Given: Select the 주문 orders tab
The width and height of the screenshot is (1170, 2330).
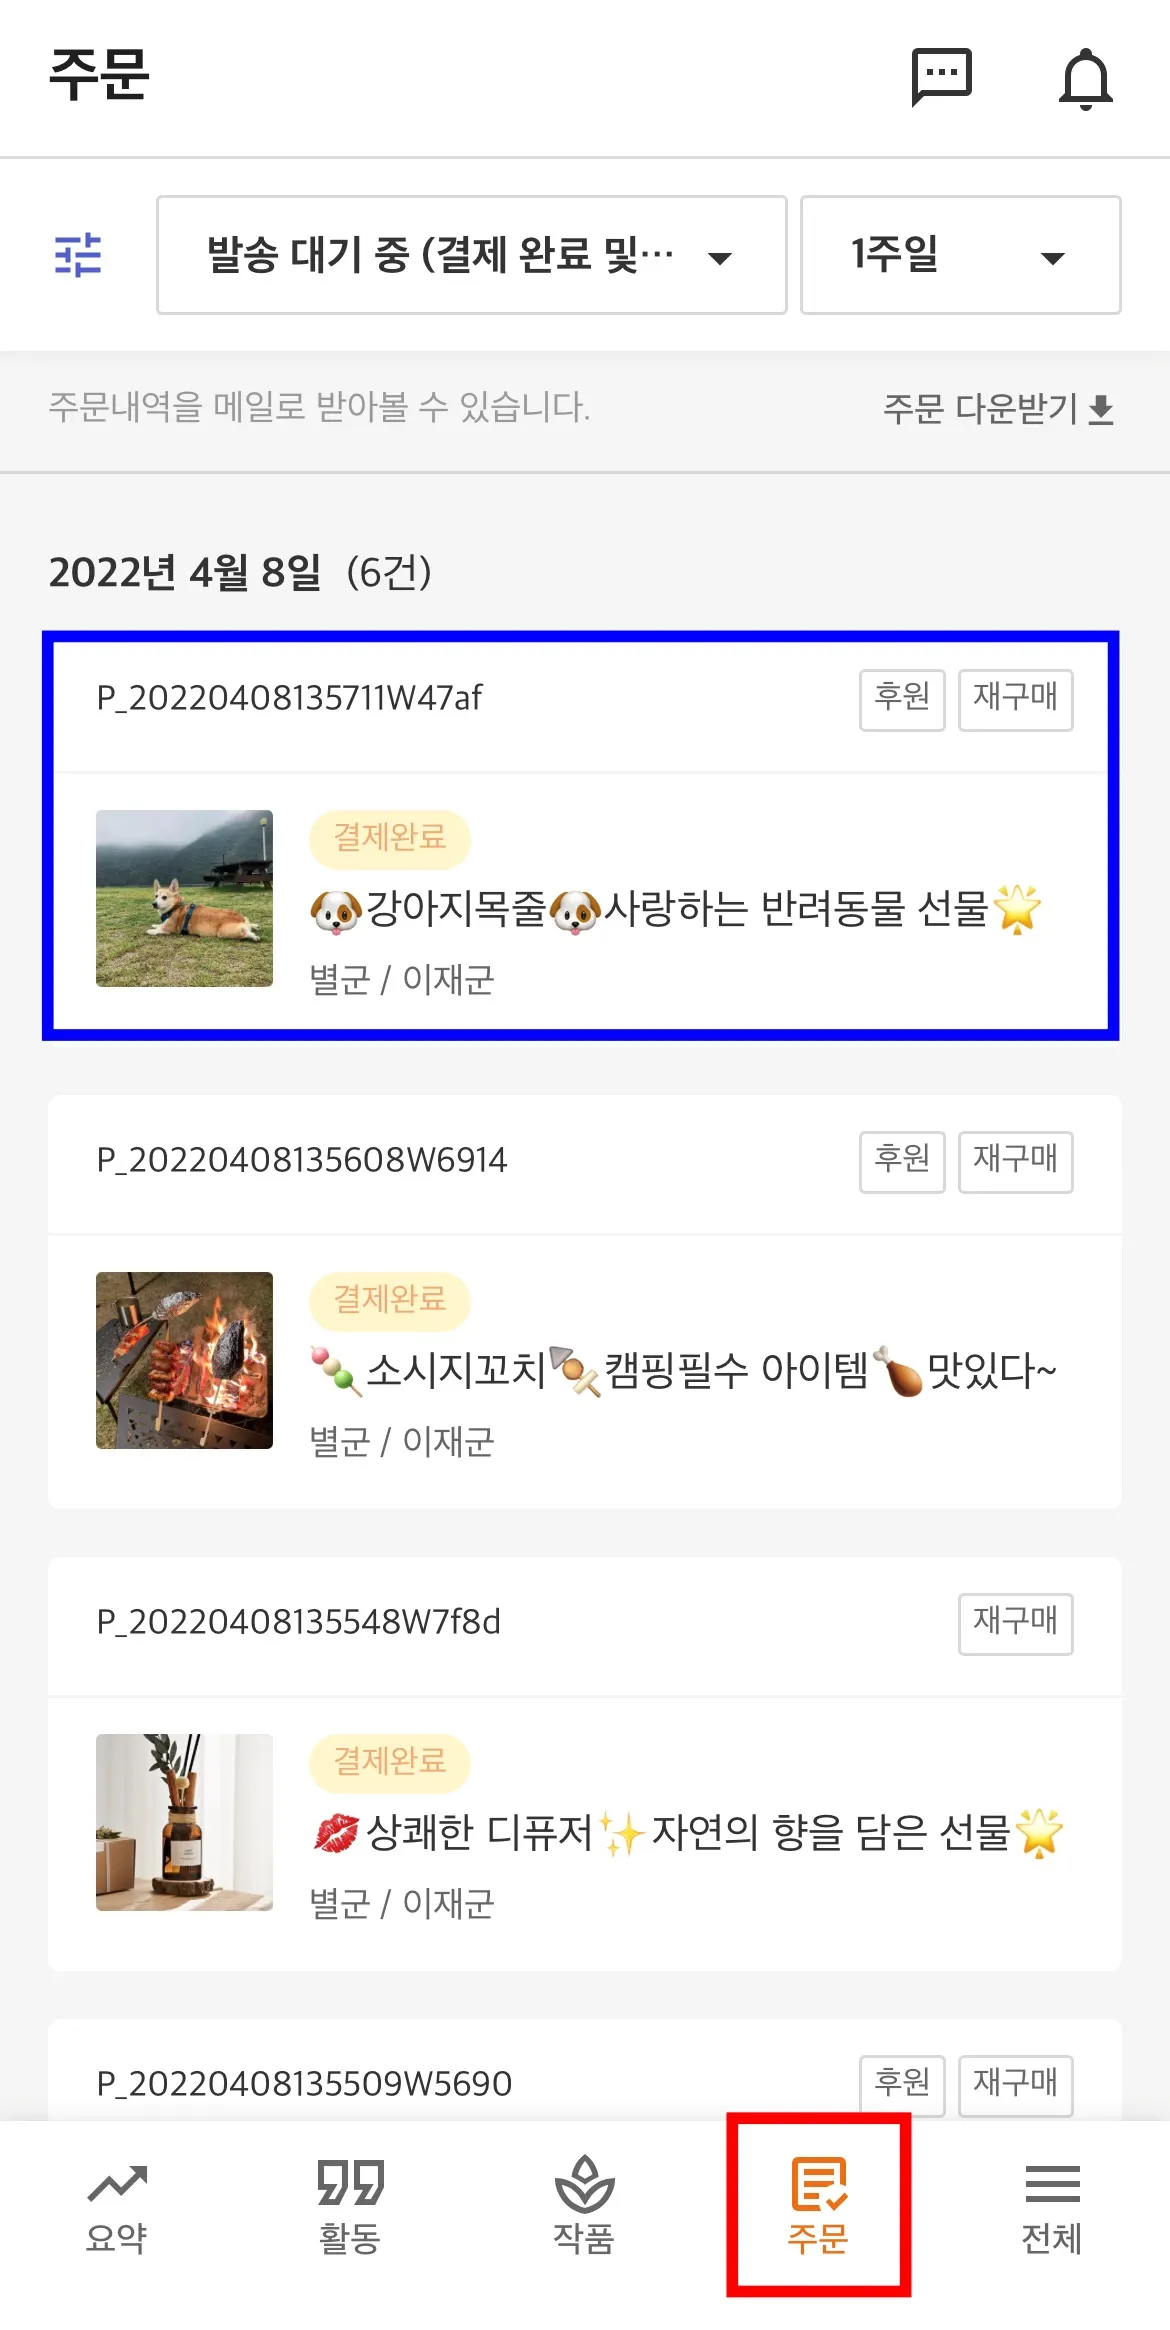Looking at the screenshot, I should [x=818, y=2205].
